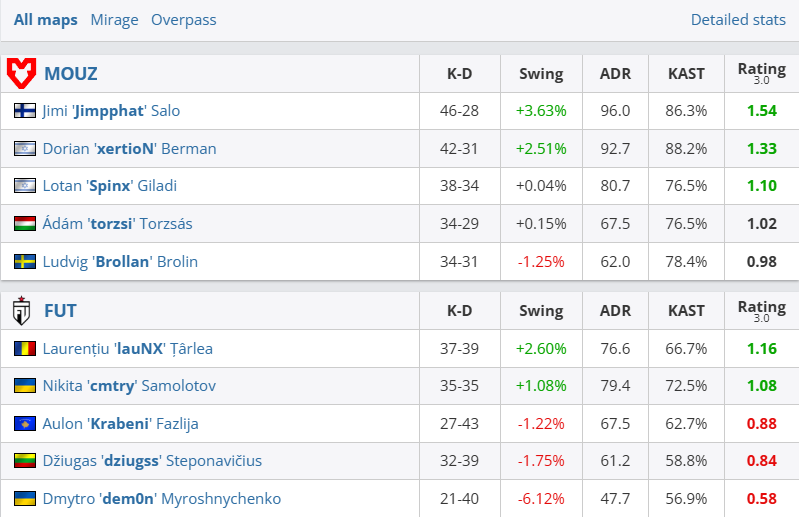Image resolution: width=799 pixels, height=517 pixels.
Task: Open the FUT team name link
Action: click(60, 311)
